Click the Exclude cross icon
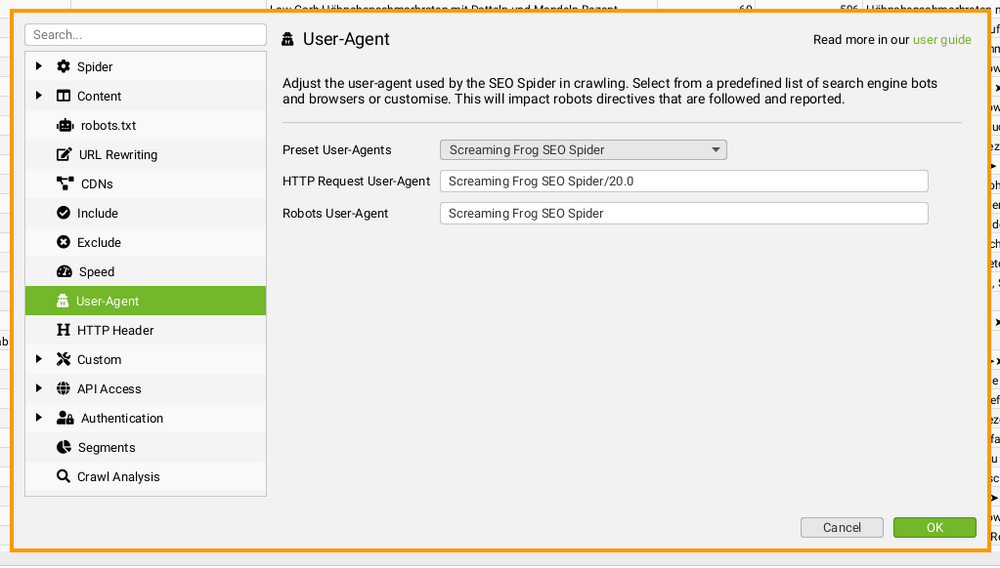 coord(64,242)
